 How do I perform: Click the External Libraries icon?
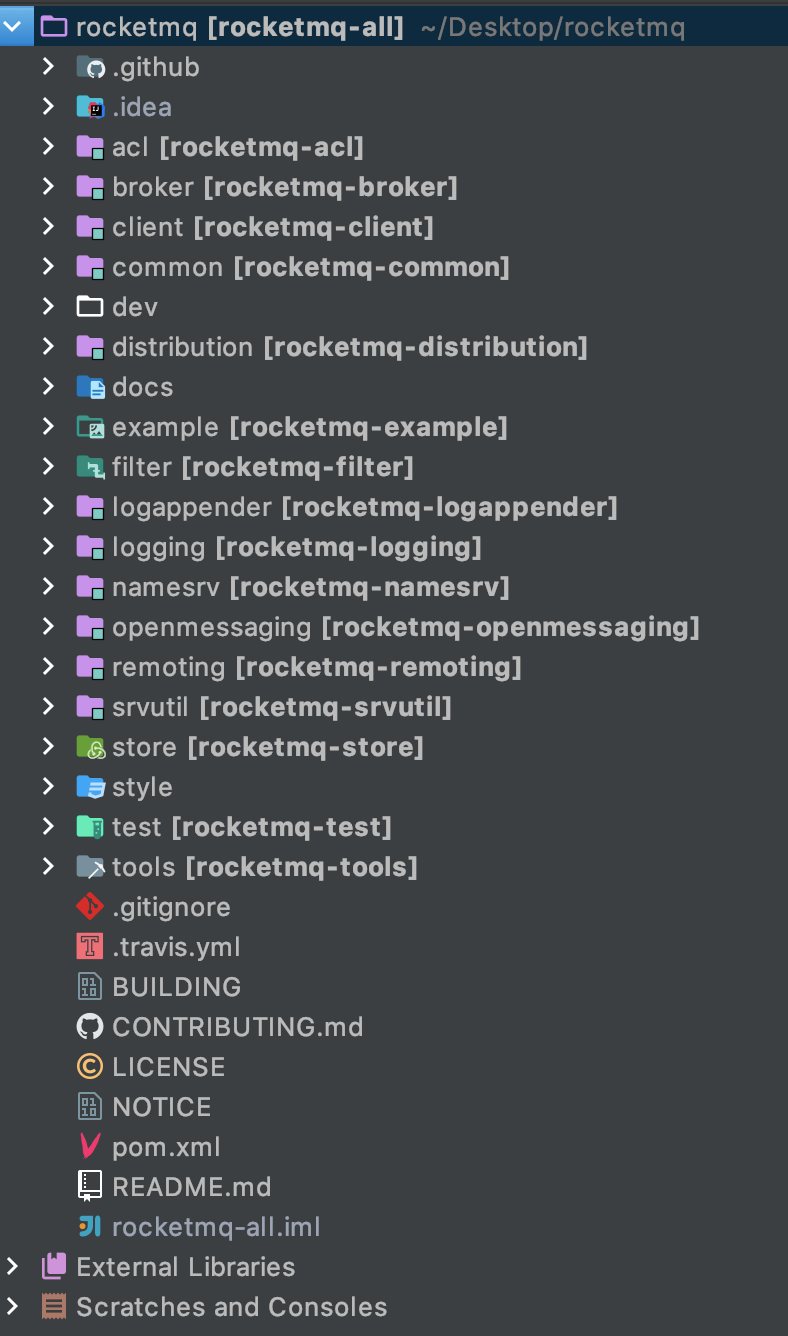(54, 1267)
